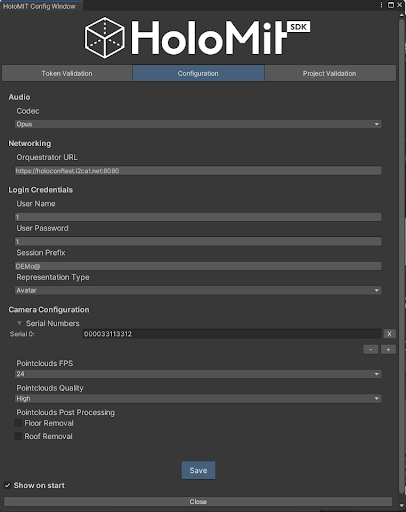
Task: Click the Networking heading
Action: pos(30,143)
